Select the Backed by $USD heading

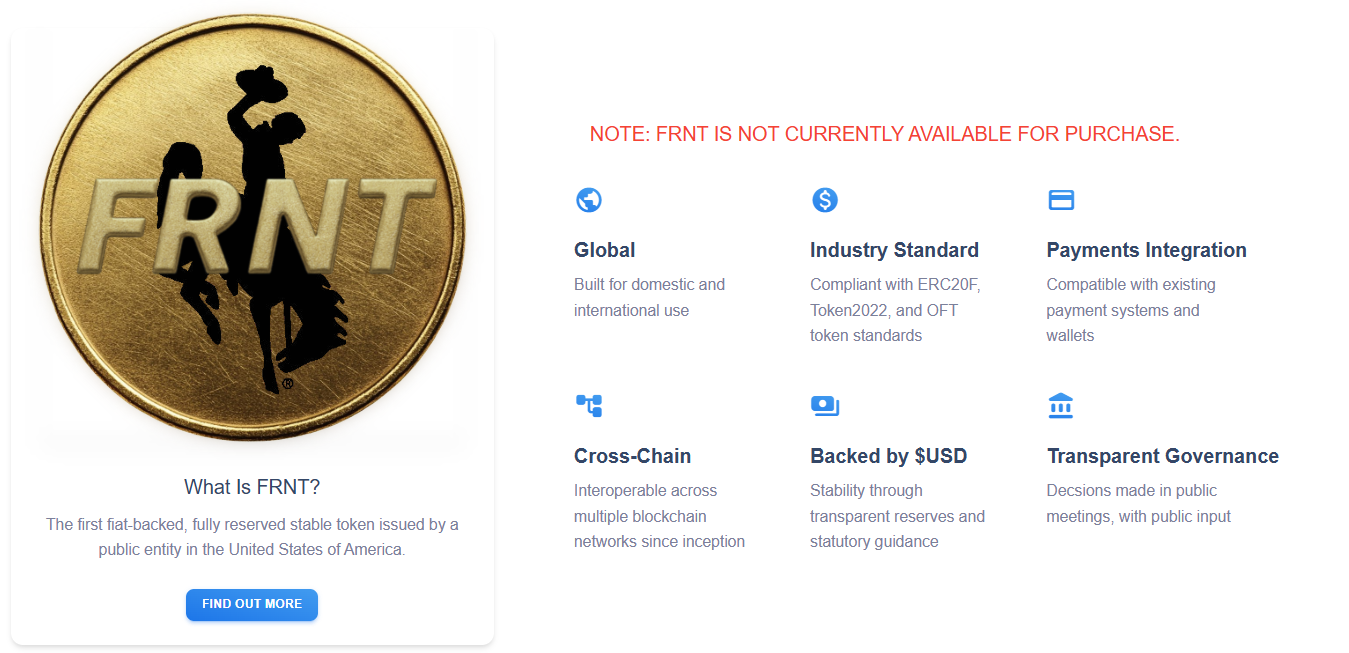click(889, 456)
